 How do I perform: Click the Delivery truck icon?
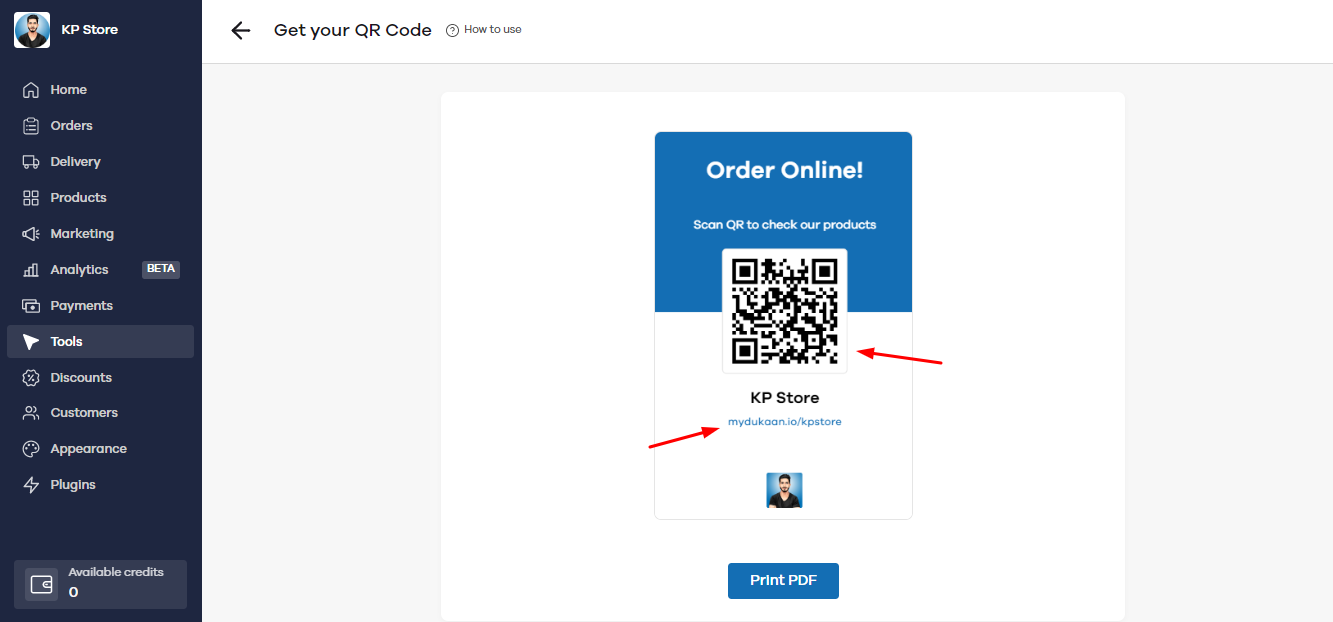(x=31, y=162)
